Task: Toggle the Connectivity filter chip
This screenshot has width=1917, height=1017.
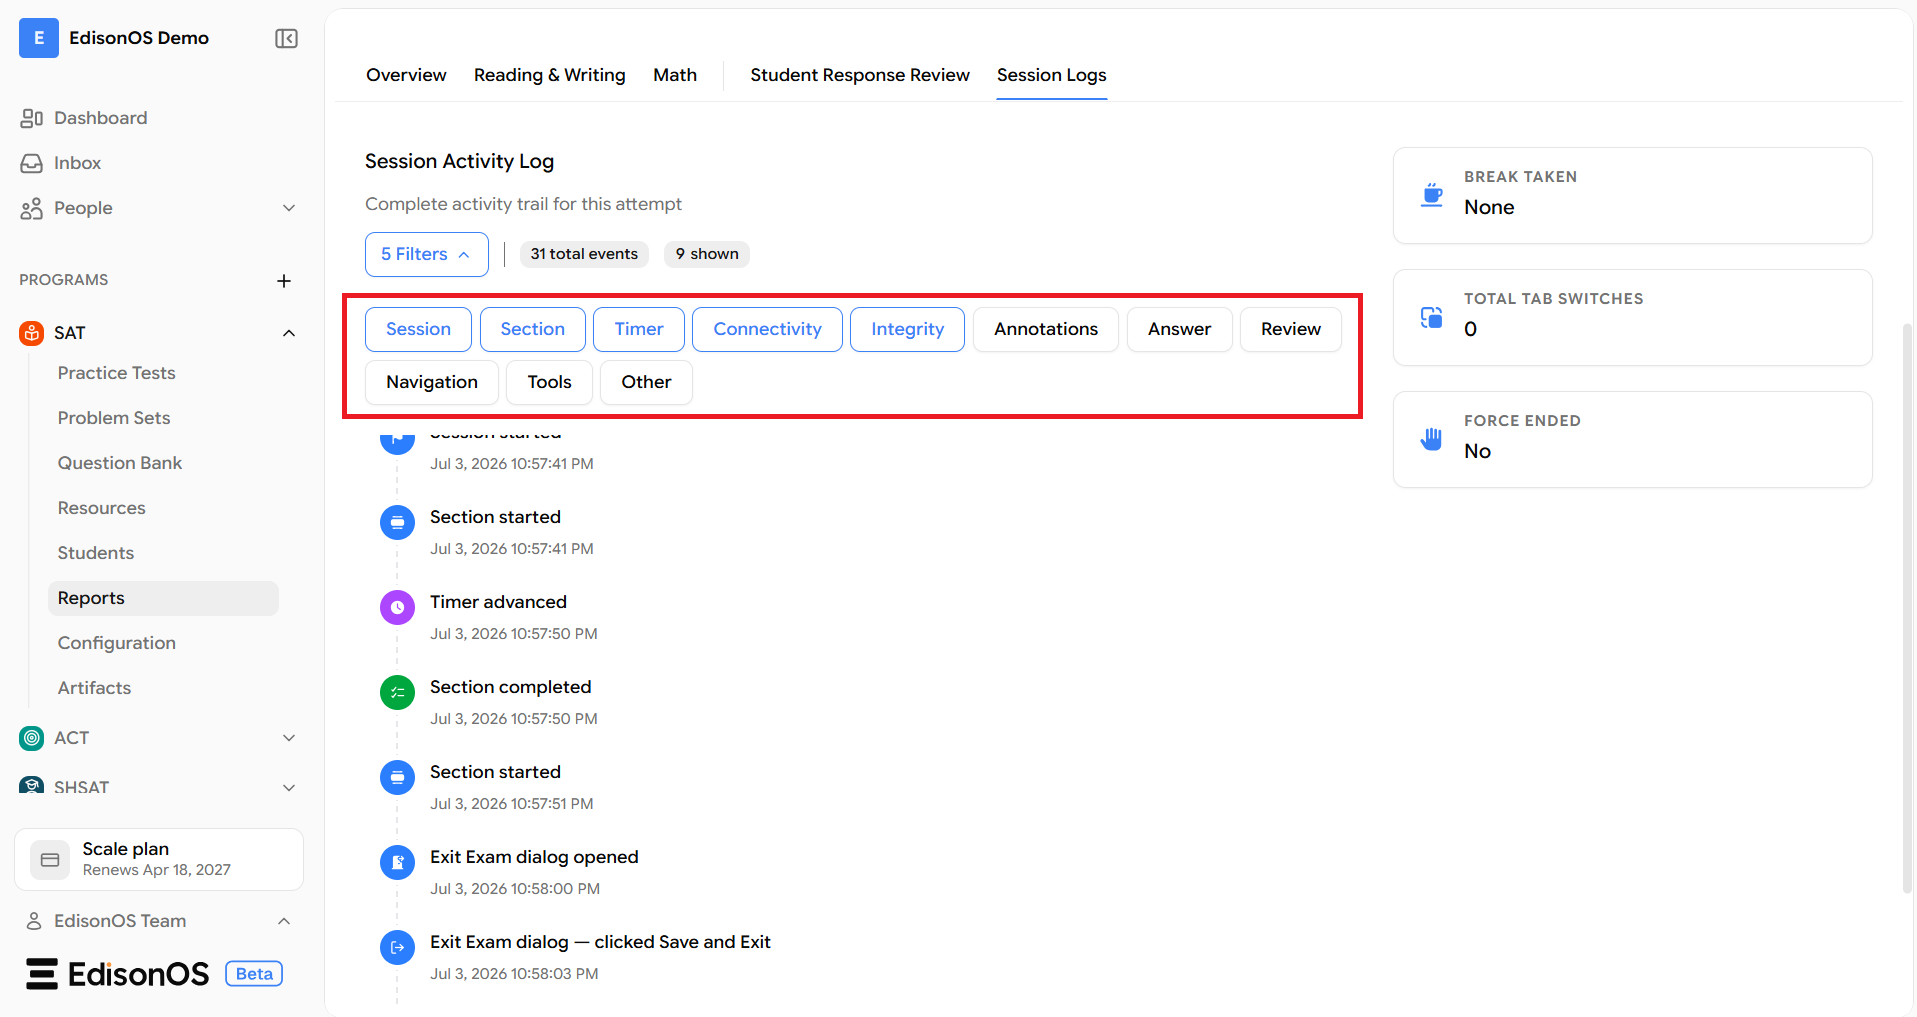Action: (767, 329)
